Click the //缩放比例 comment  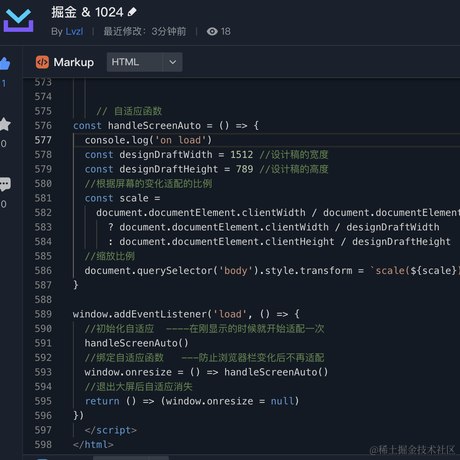[110, 256]
